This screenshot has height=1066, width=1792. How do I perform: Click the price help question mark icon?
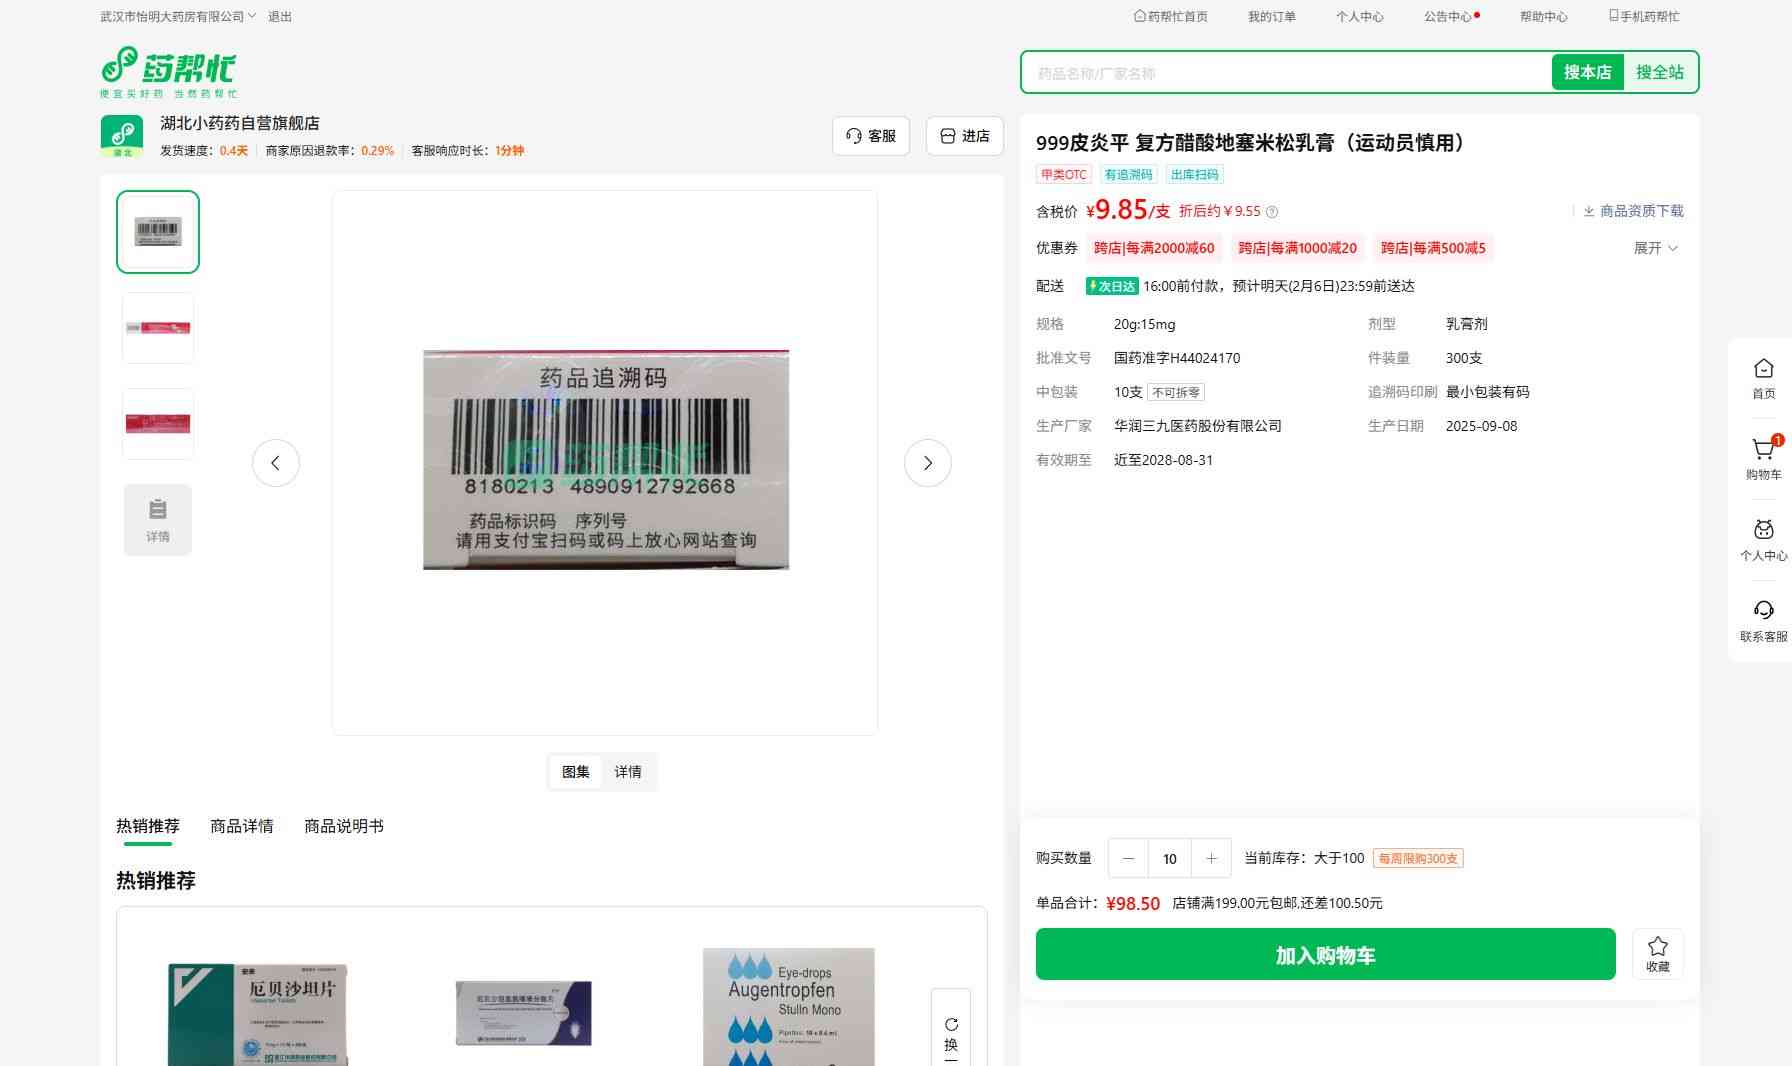(x=1272, y=212)
